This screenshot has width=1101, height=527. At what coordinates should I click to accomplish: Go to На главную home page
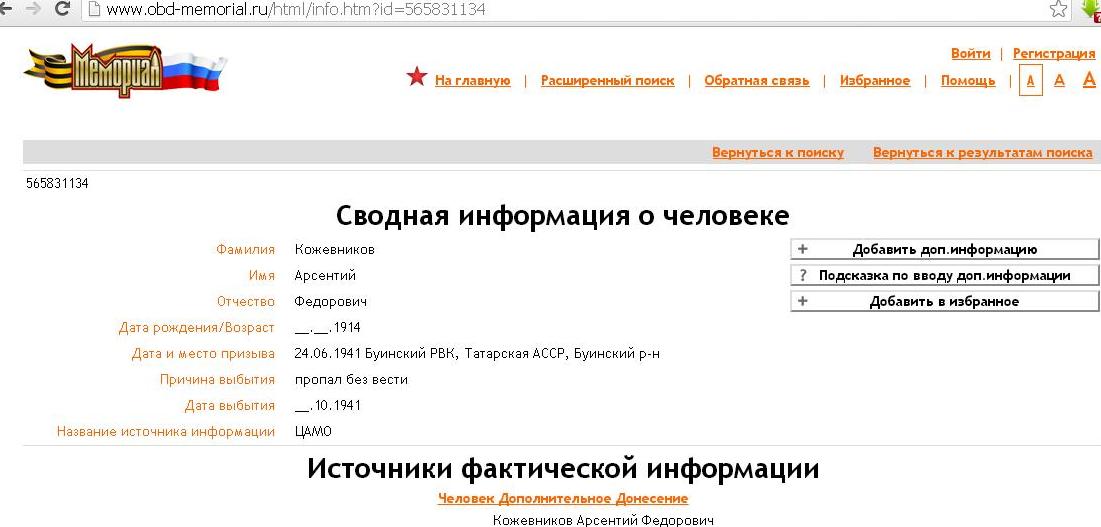point(472,81)
